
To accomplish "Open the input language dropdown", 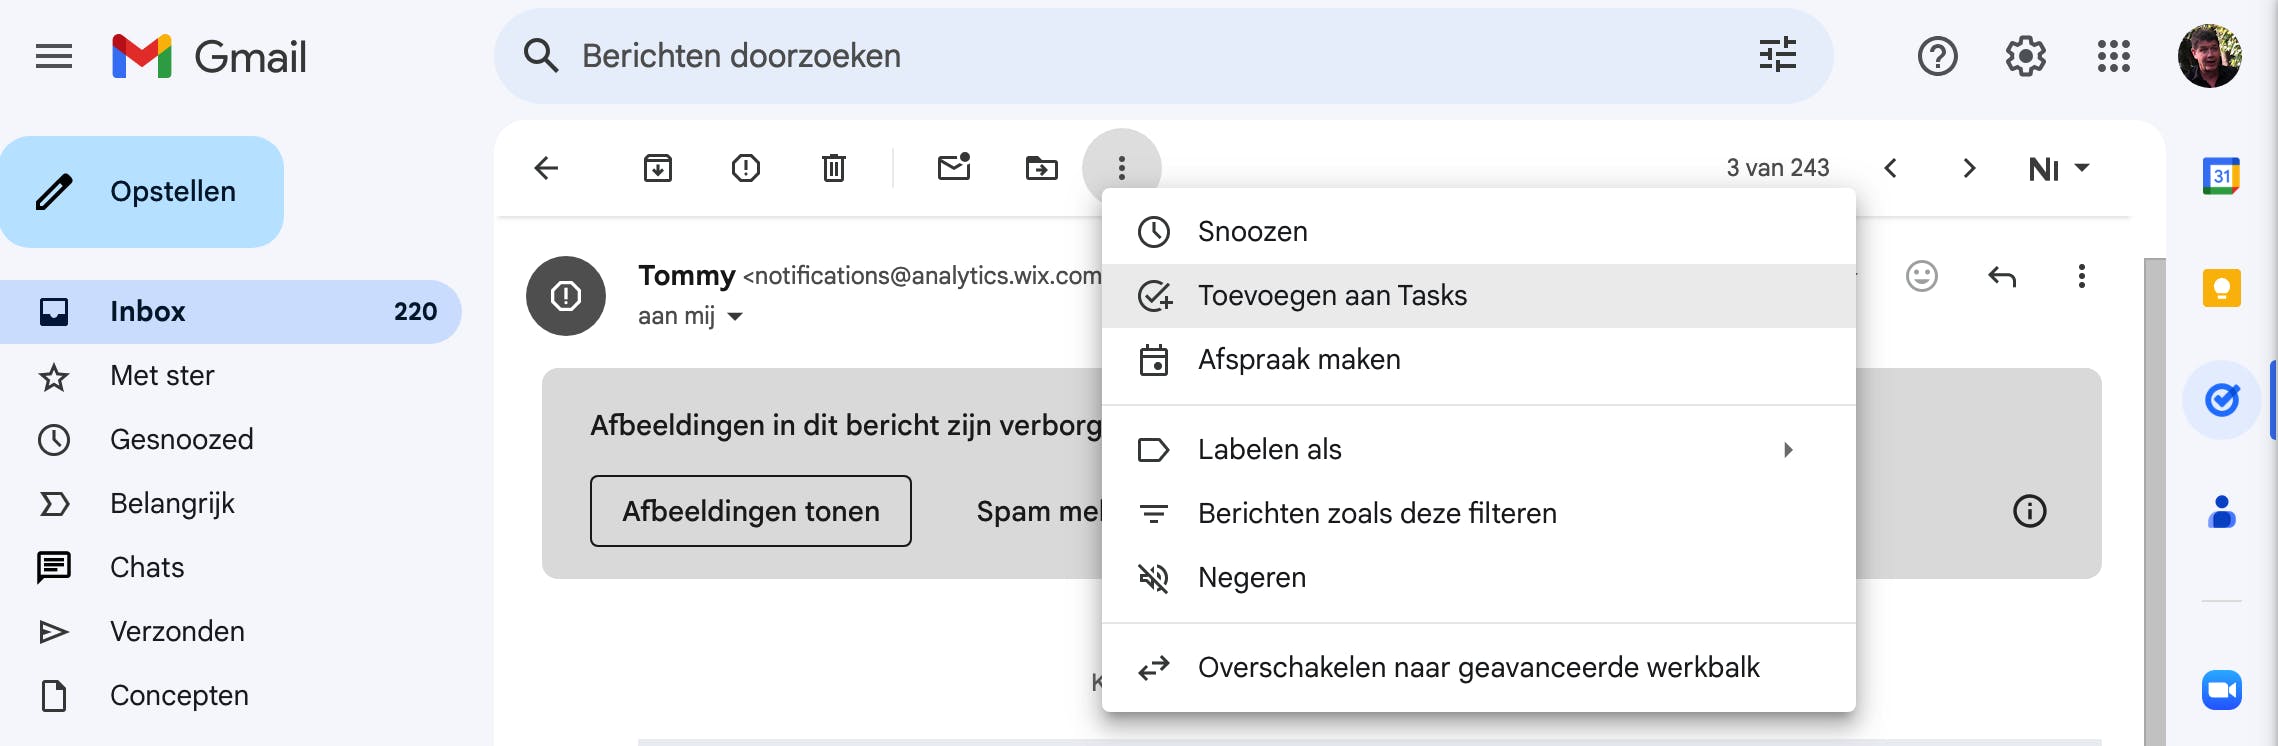I will click(x=2058, y=168).
